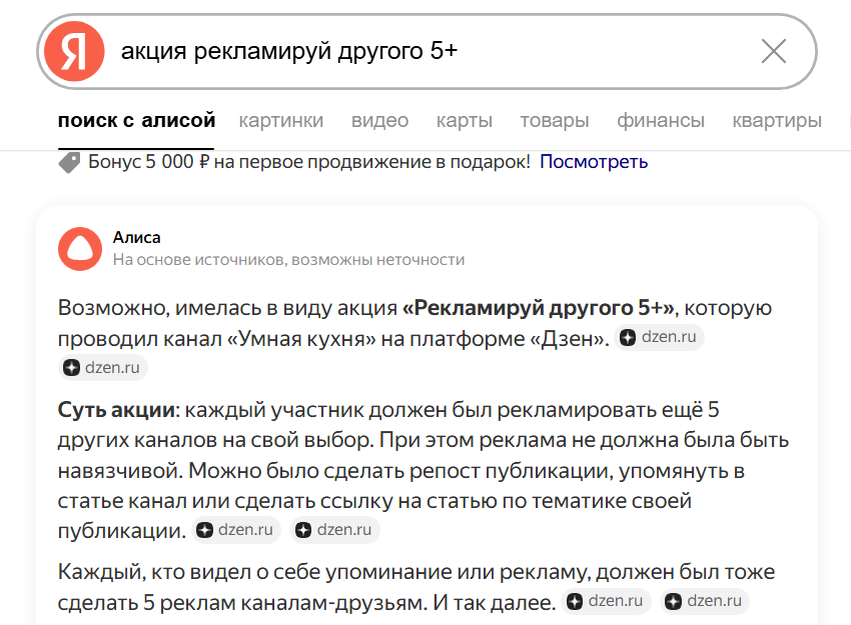
Task: Select the 'поиск с алисой' tab
Action: 136,120
